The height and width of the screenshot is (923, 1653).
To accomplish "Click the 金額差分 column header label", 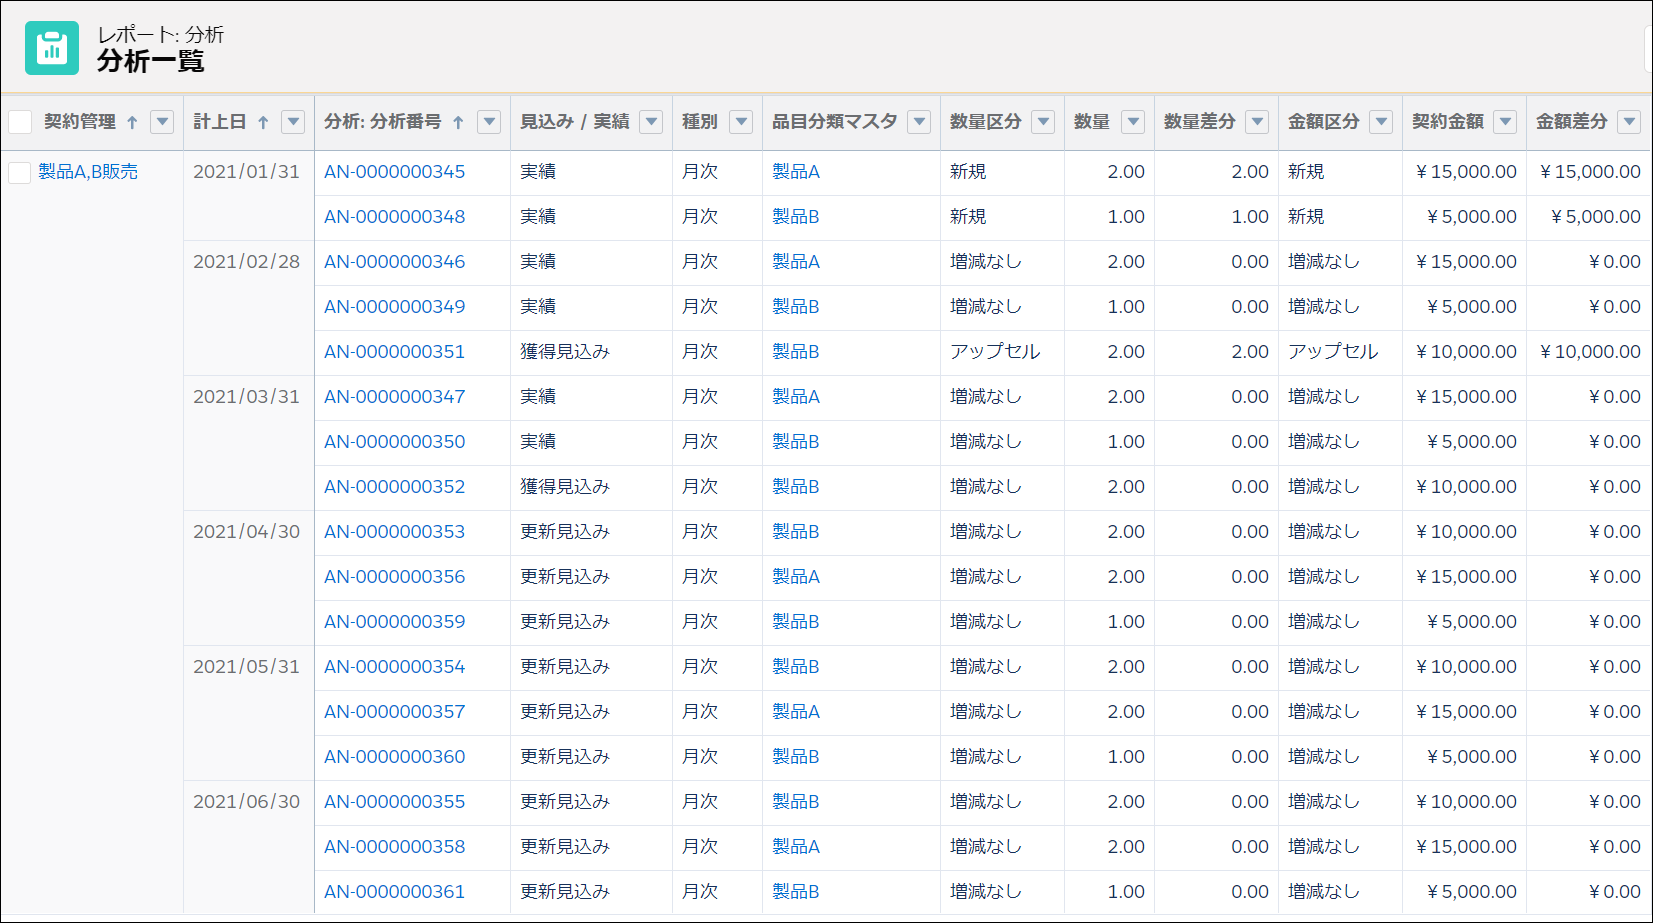I will pos(1571,122).
